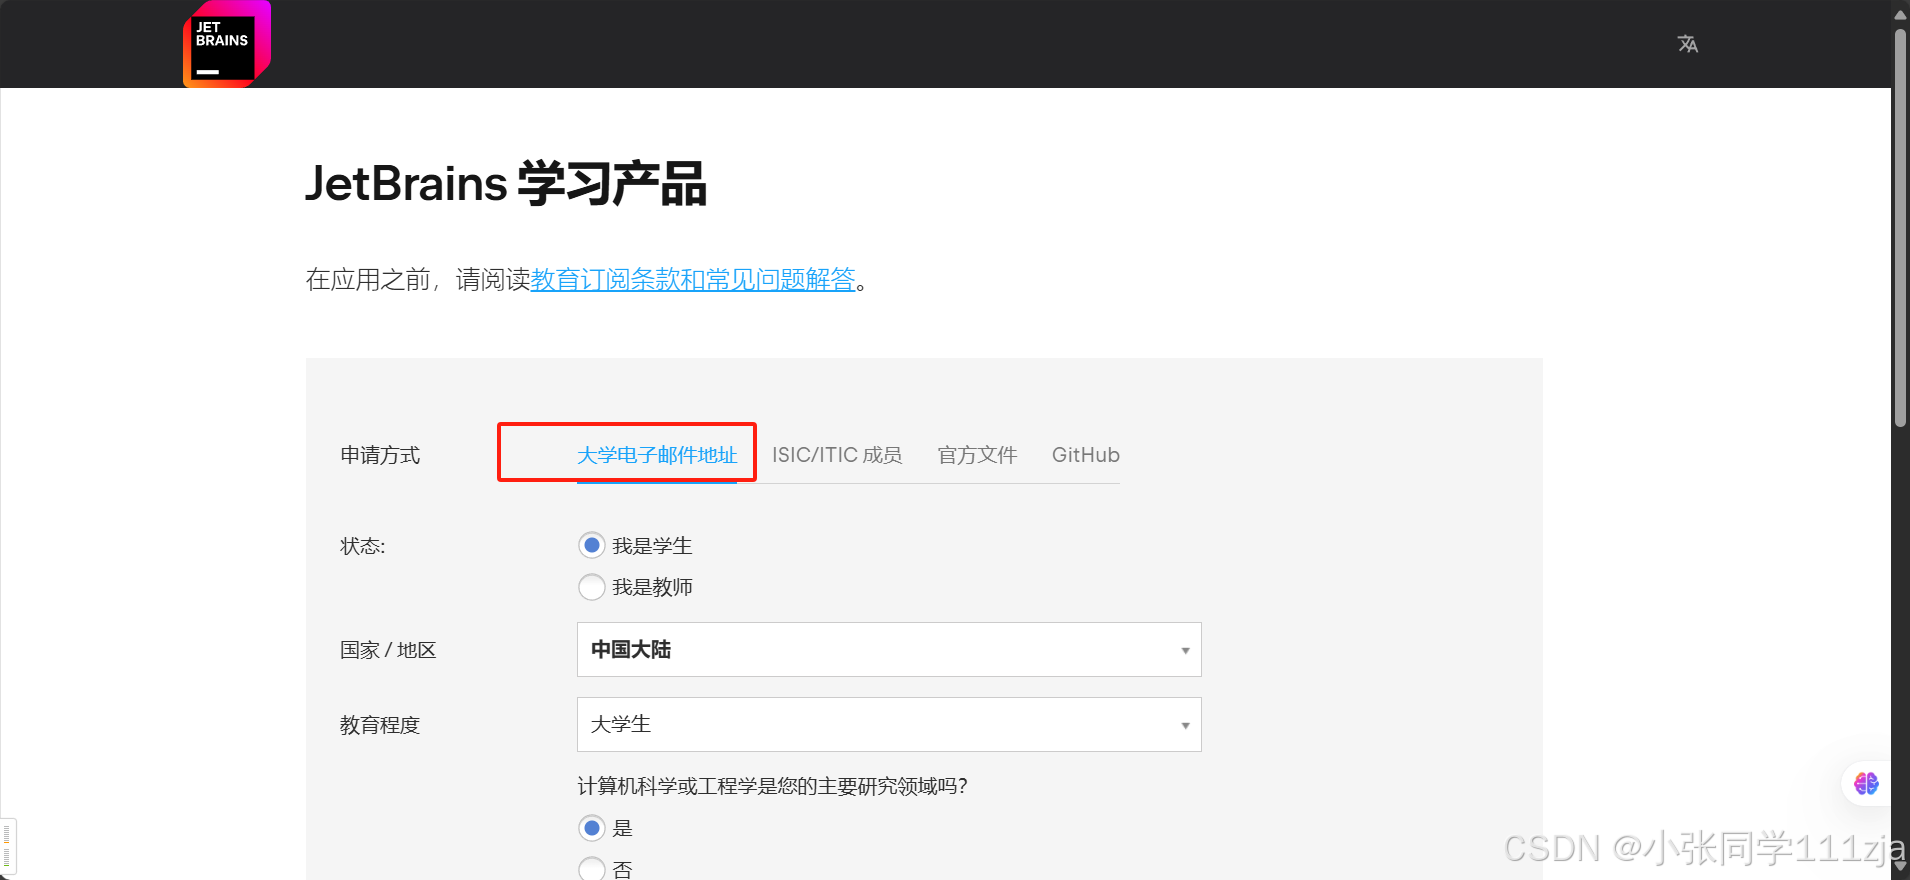Click the 教育程度 label
Viewport: 1910px width, 880px height.
tap(380, 725)
